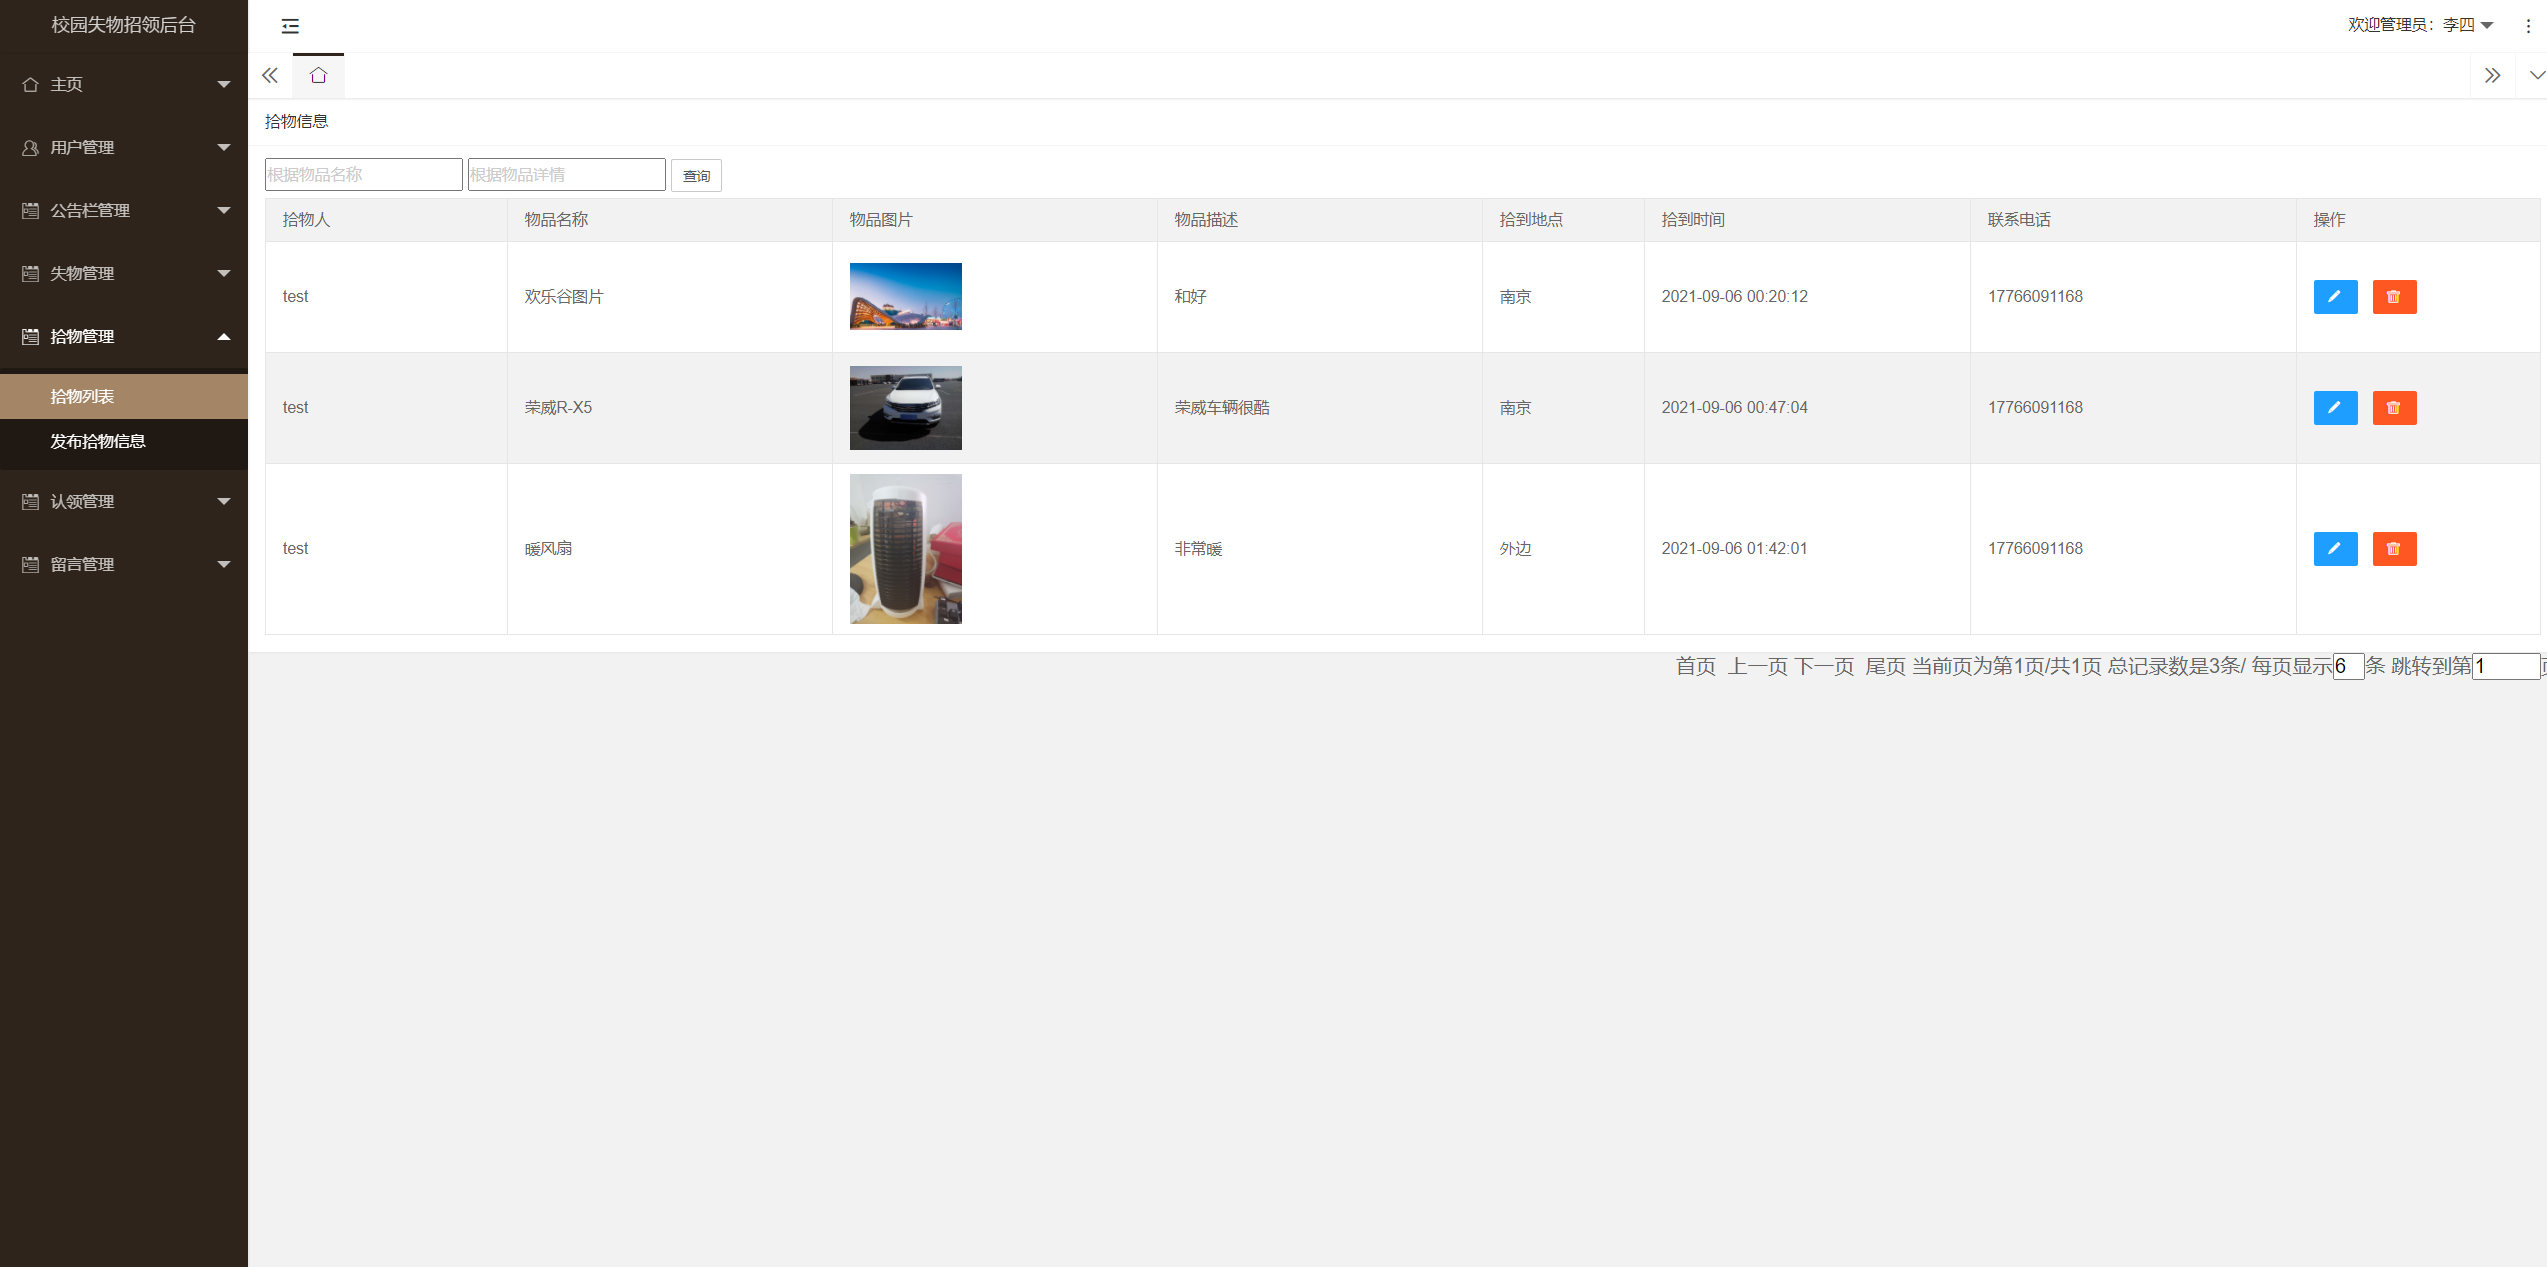Open the vertical three-dot more menu
The width and height of the screenshot is (2547, 1267).
click(2528, 26)
